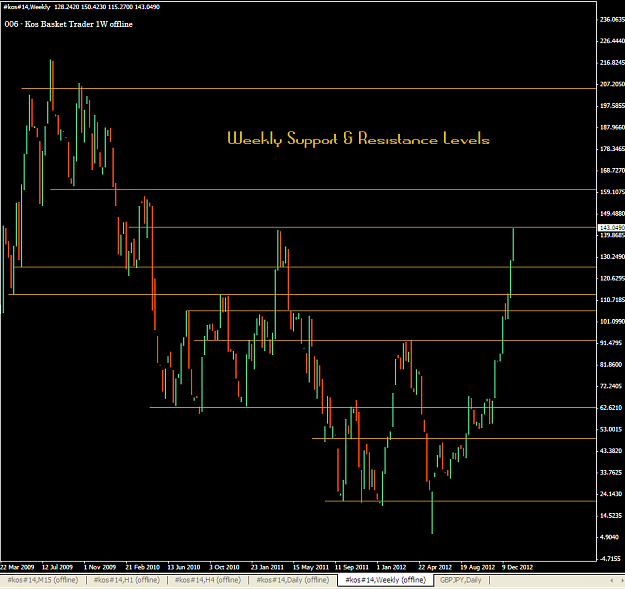Click the 81.8600 price axis value
Screen dimensions: 625x589
611,365
